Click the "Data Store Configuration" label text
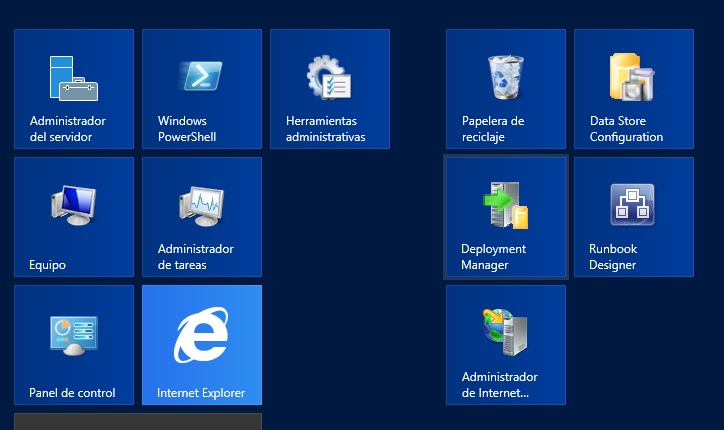 (626, 129)
